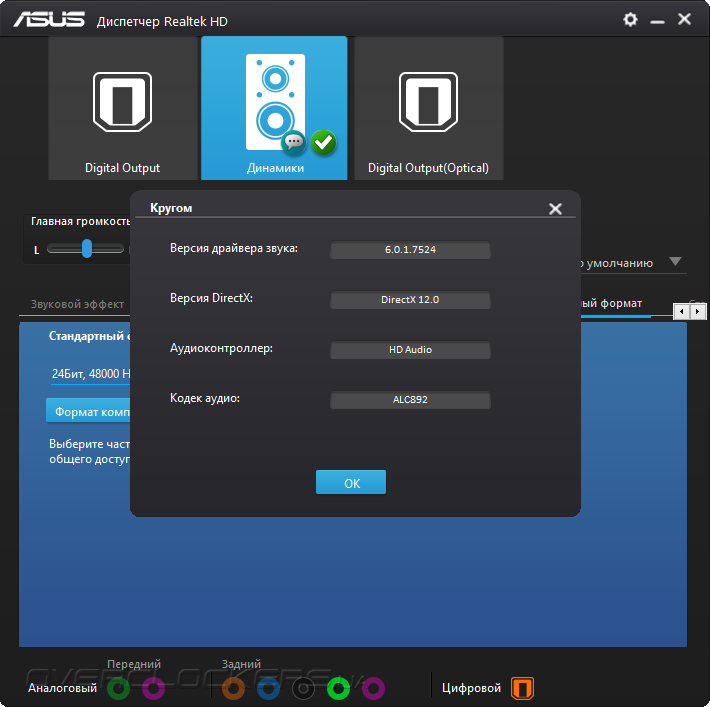
Task: Switch to Звуковой эффект tab
Action: click(x=77, y=304)
